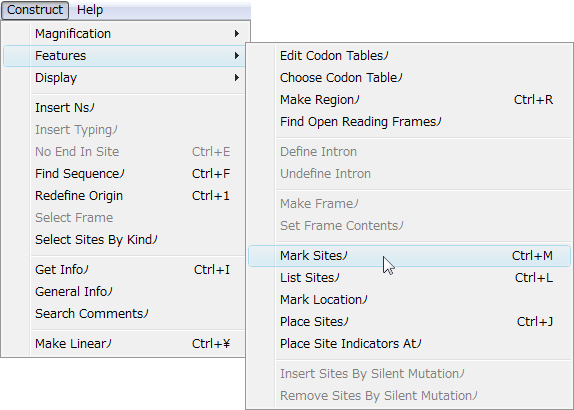Select Find Open Reading Frames
This screenshot has width=574, height=410.
[409, 122]
